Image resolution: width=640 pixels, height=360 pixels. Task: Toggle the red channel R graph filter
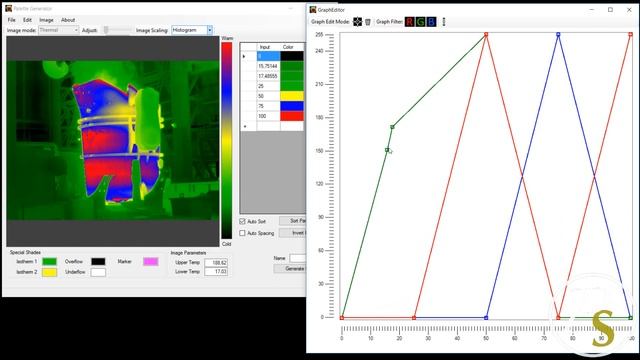[x=409, y=22]
